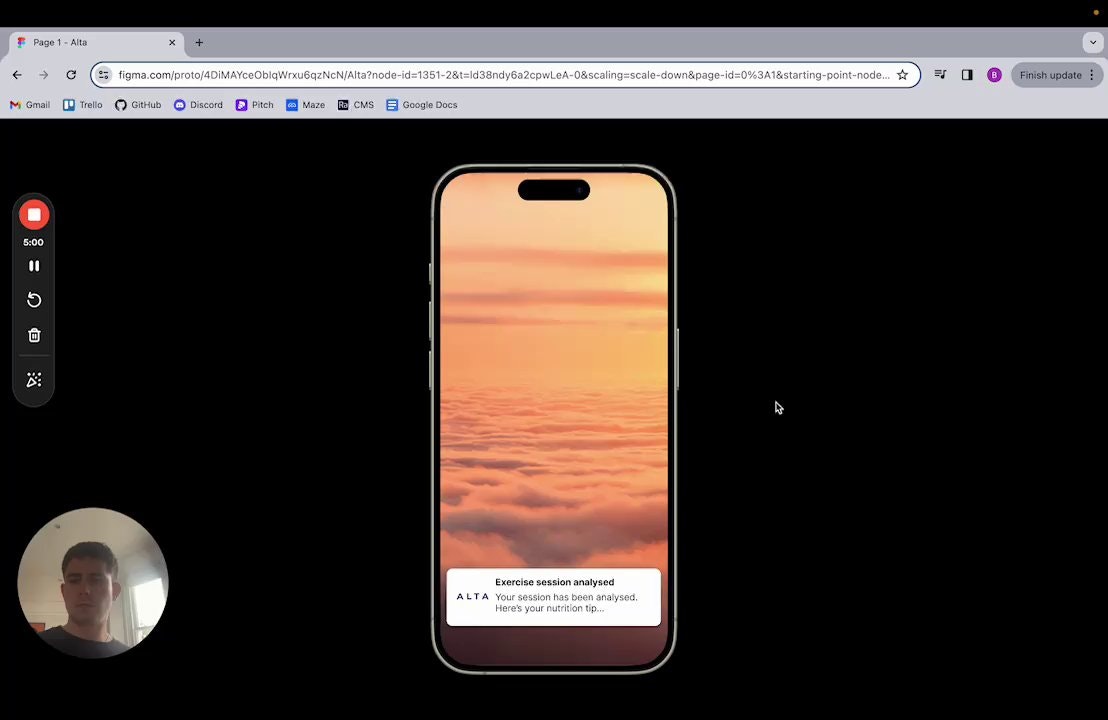
Task: Click the Finish update button
Action: click(x=1050, y=75)
